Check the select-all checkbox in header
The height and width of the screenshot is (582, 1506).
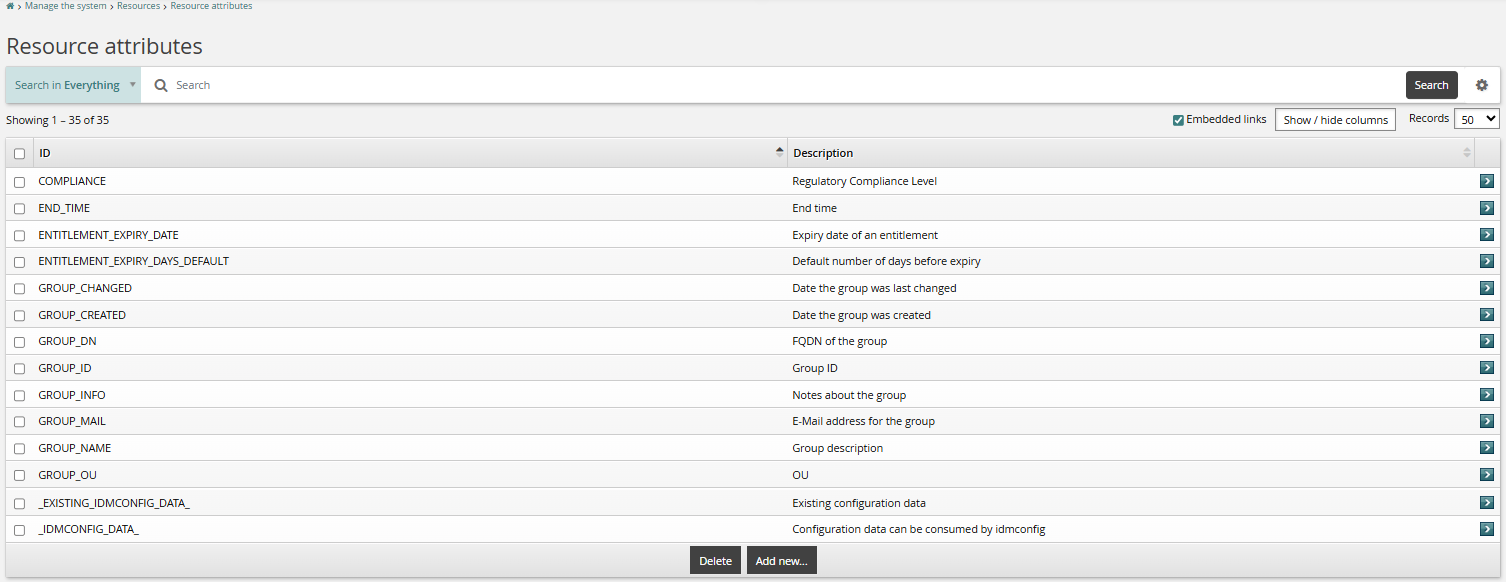coord(19,154)
